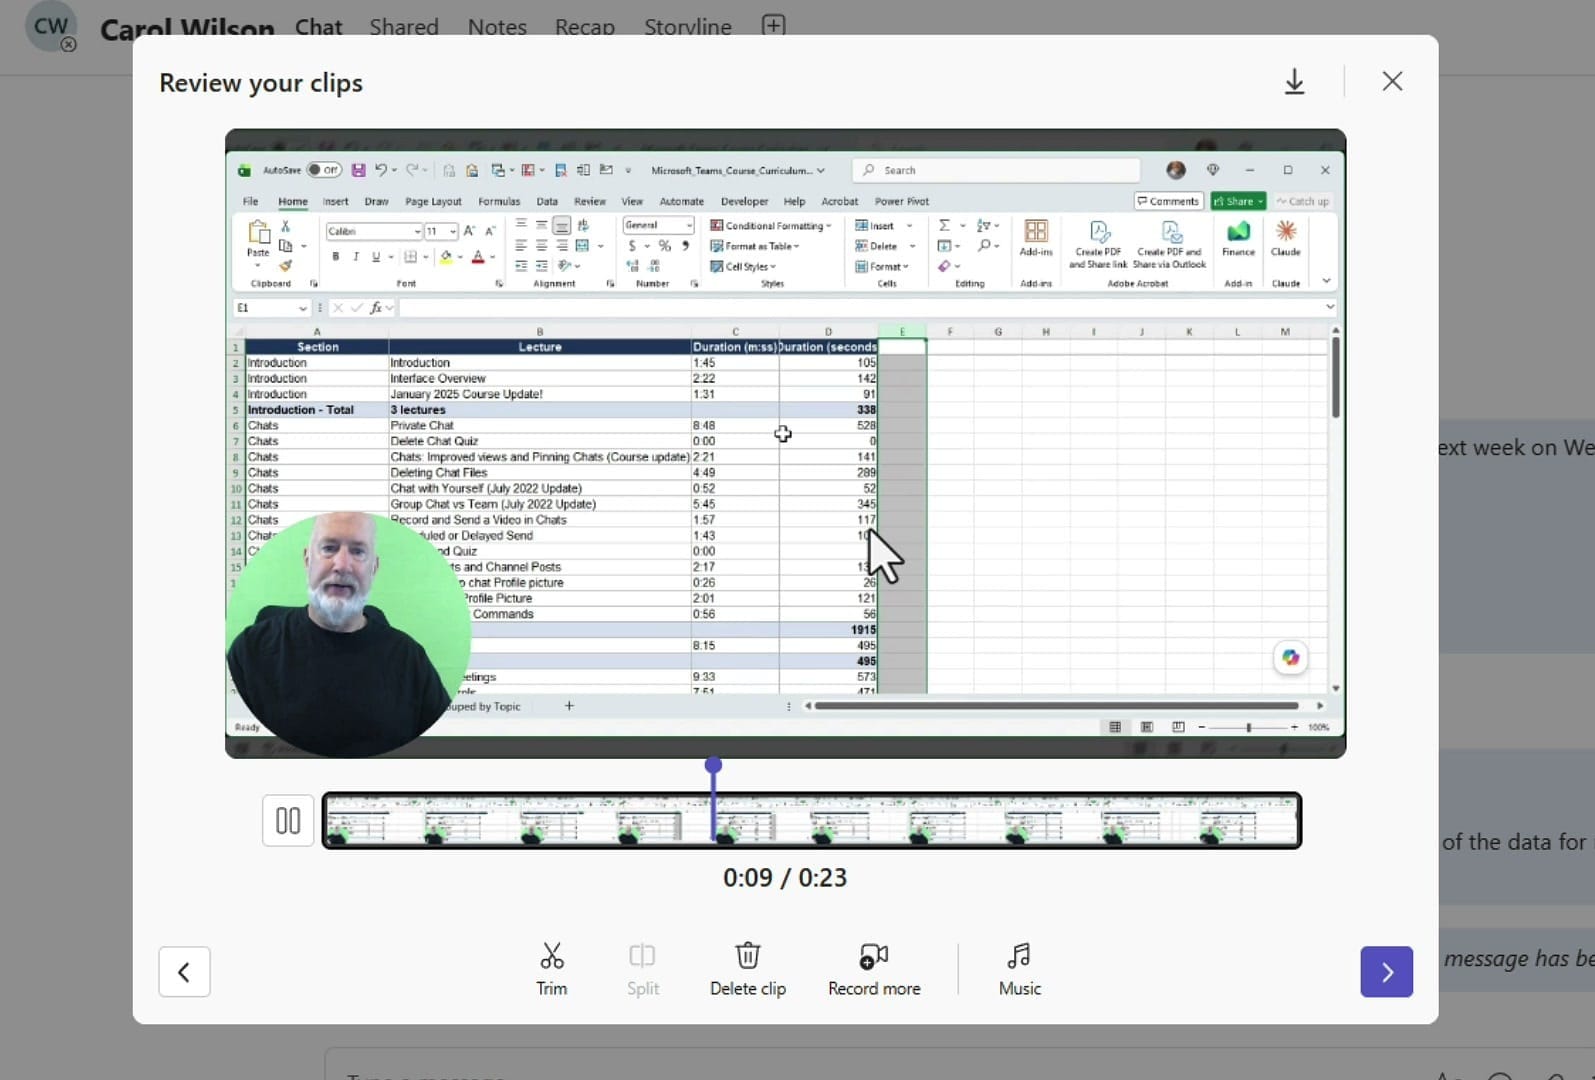Click the 0:09 / 0:23 time readout
This screenshot has height=1080, width=1595.
(x=785, y=878)
